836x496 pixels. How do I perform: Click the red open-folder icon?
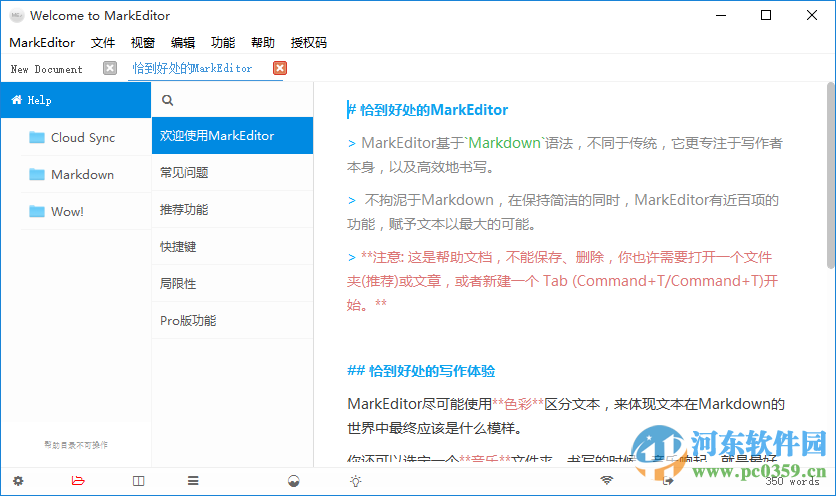(x=78, y=481)
